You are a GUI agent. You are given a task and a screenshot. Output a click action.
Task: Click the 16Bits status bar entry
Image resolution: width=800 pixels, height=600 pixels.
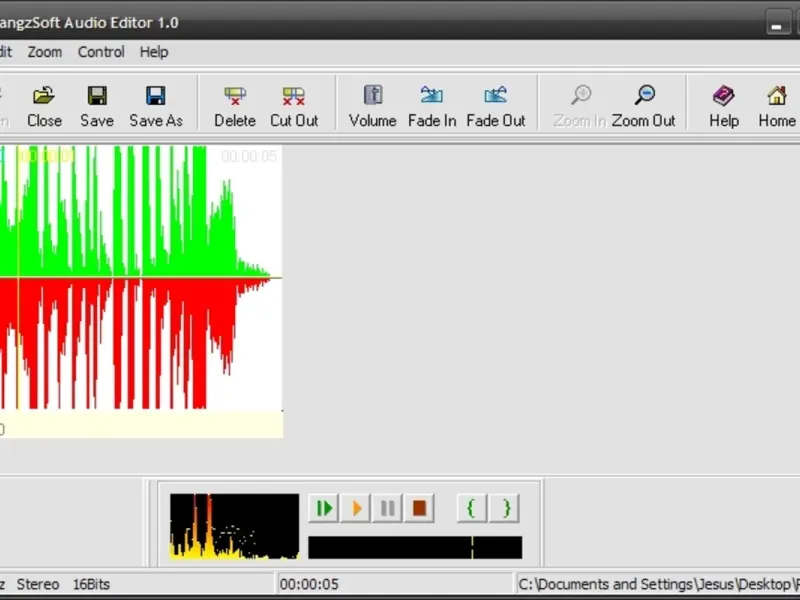pos(91,584)
